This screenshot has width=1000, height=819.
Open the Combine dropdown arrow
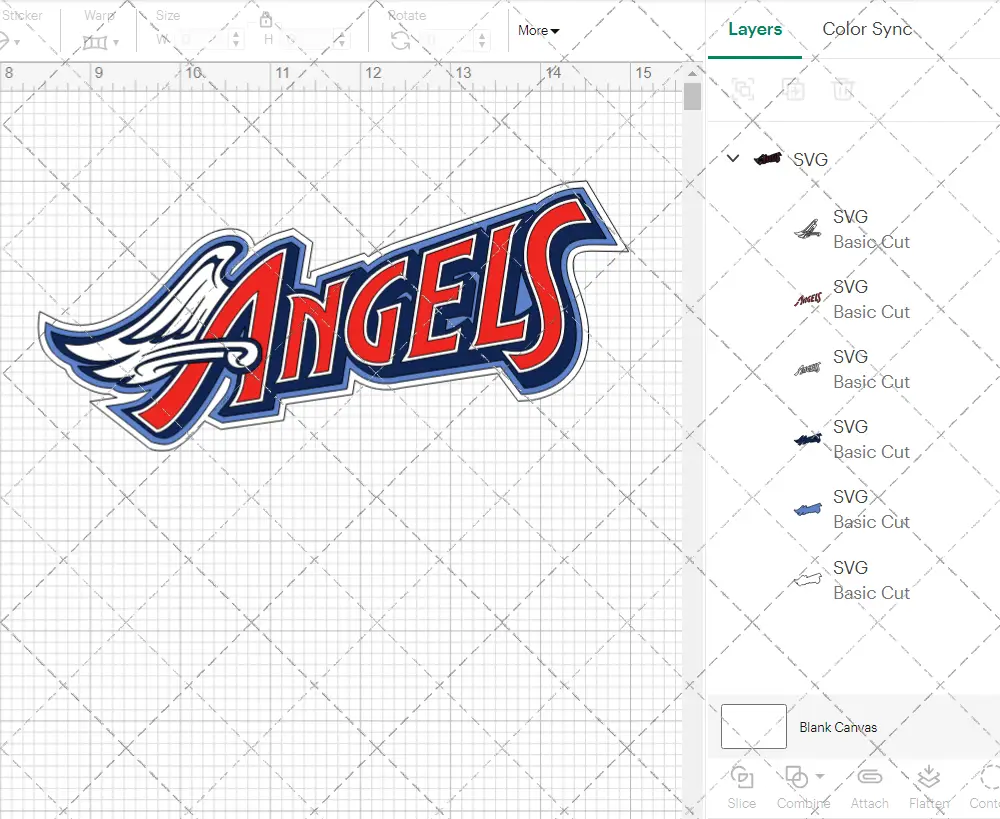[820, 776]
